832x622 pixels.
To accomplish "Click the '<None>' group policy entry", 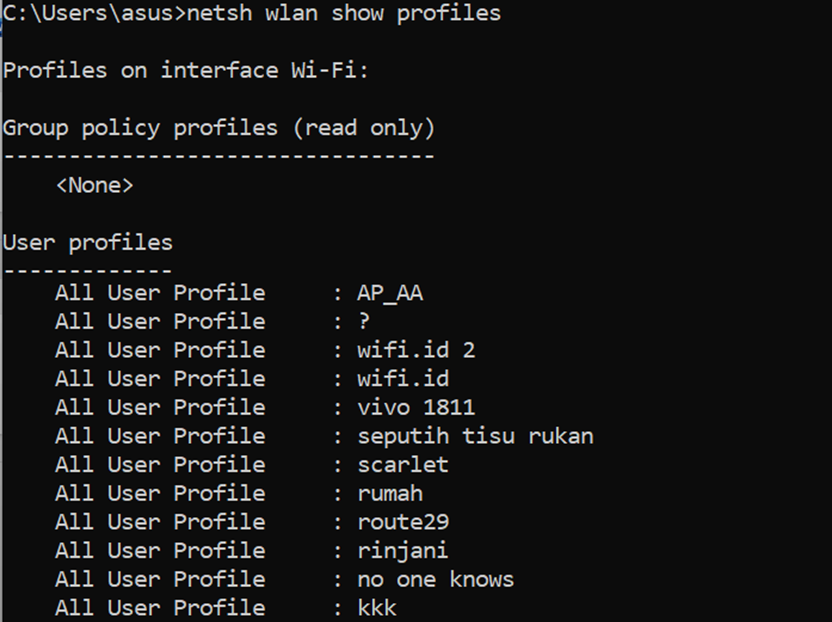I will [94, 185].
